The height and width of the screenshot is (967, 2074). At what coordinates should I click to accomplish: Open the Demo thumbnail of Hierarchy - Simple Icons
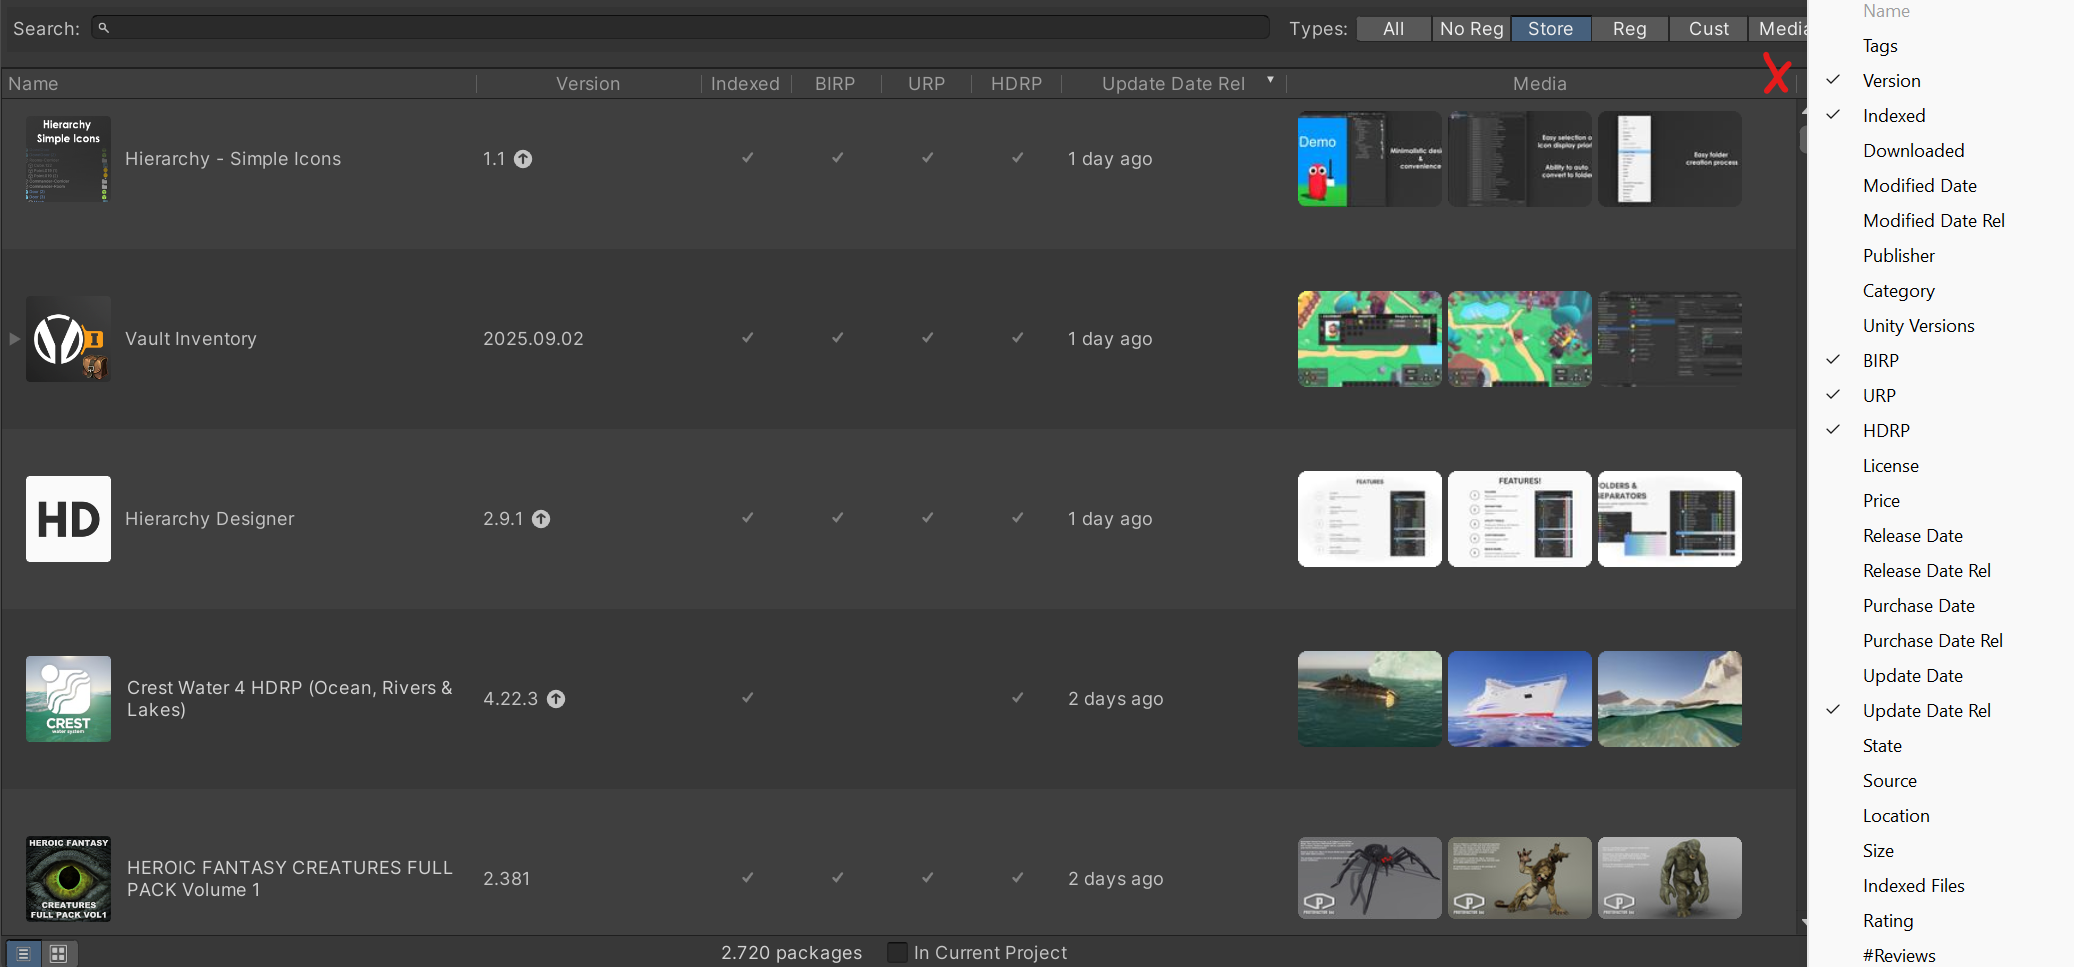tap(1370, 159)
